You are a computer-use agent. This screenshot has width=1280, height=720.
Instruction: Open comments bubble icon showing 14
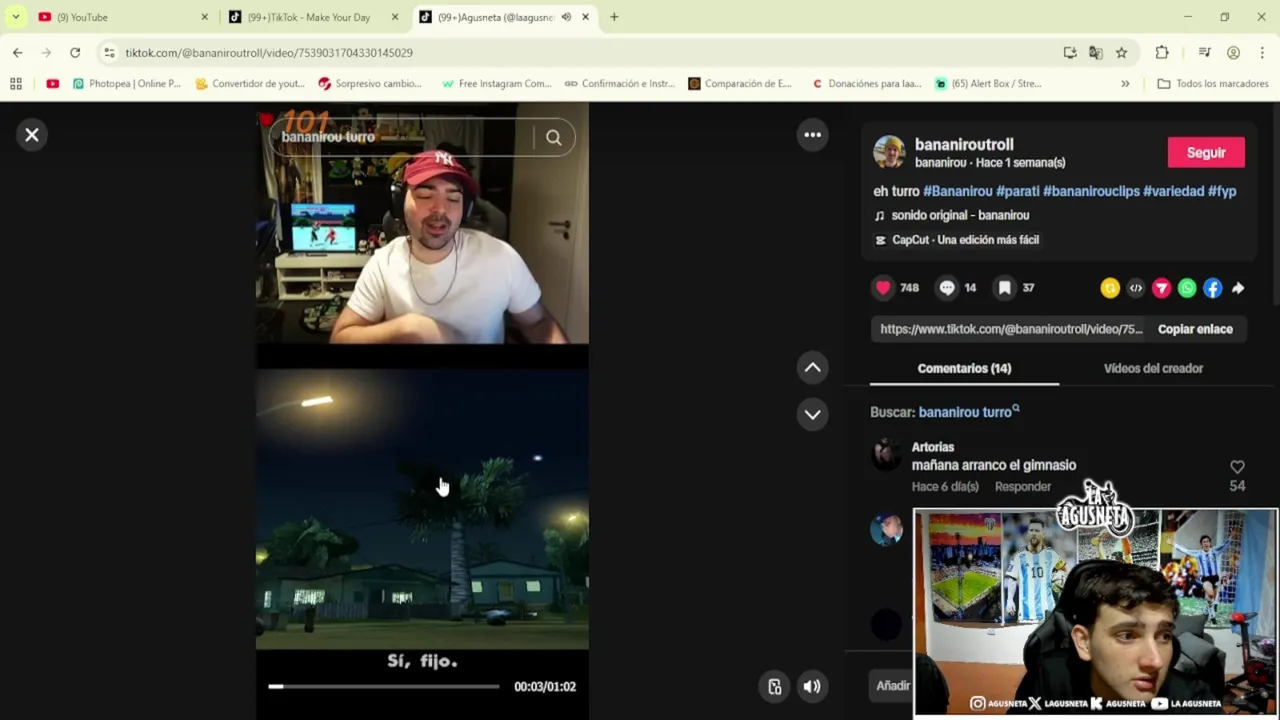point(947,288)
